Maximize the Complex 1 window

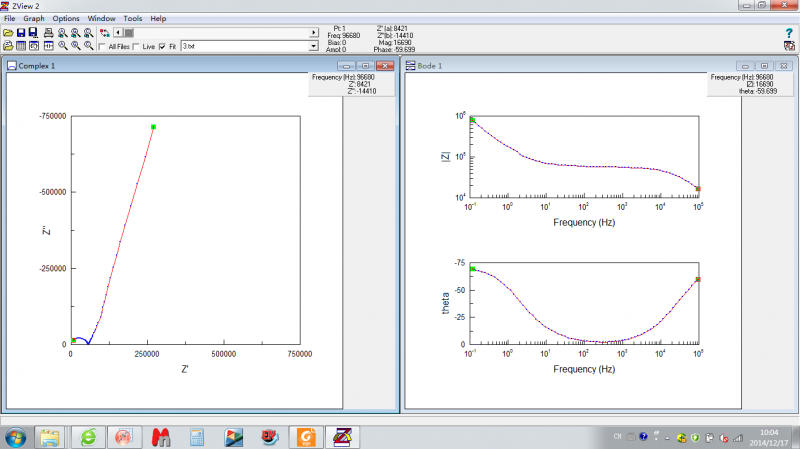pos(365,66)
